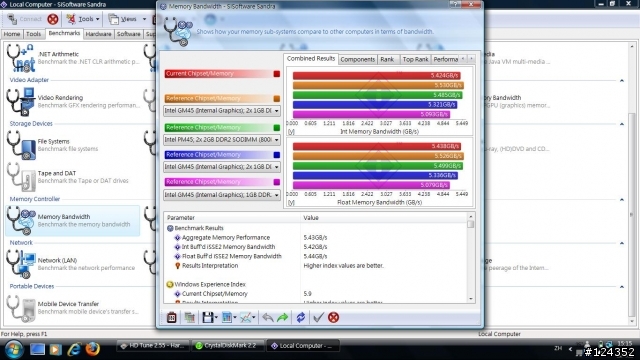The width and height of the screenshot is (640, 360).
Task: Click the red cancel icon in dialog toolbar
Action: [333, 317]
